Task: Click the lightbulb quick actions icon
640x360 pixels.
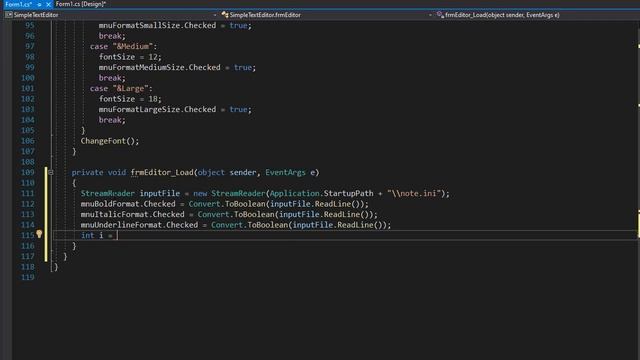Action: [39, 234]
